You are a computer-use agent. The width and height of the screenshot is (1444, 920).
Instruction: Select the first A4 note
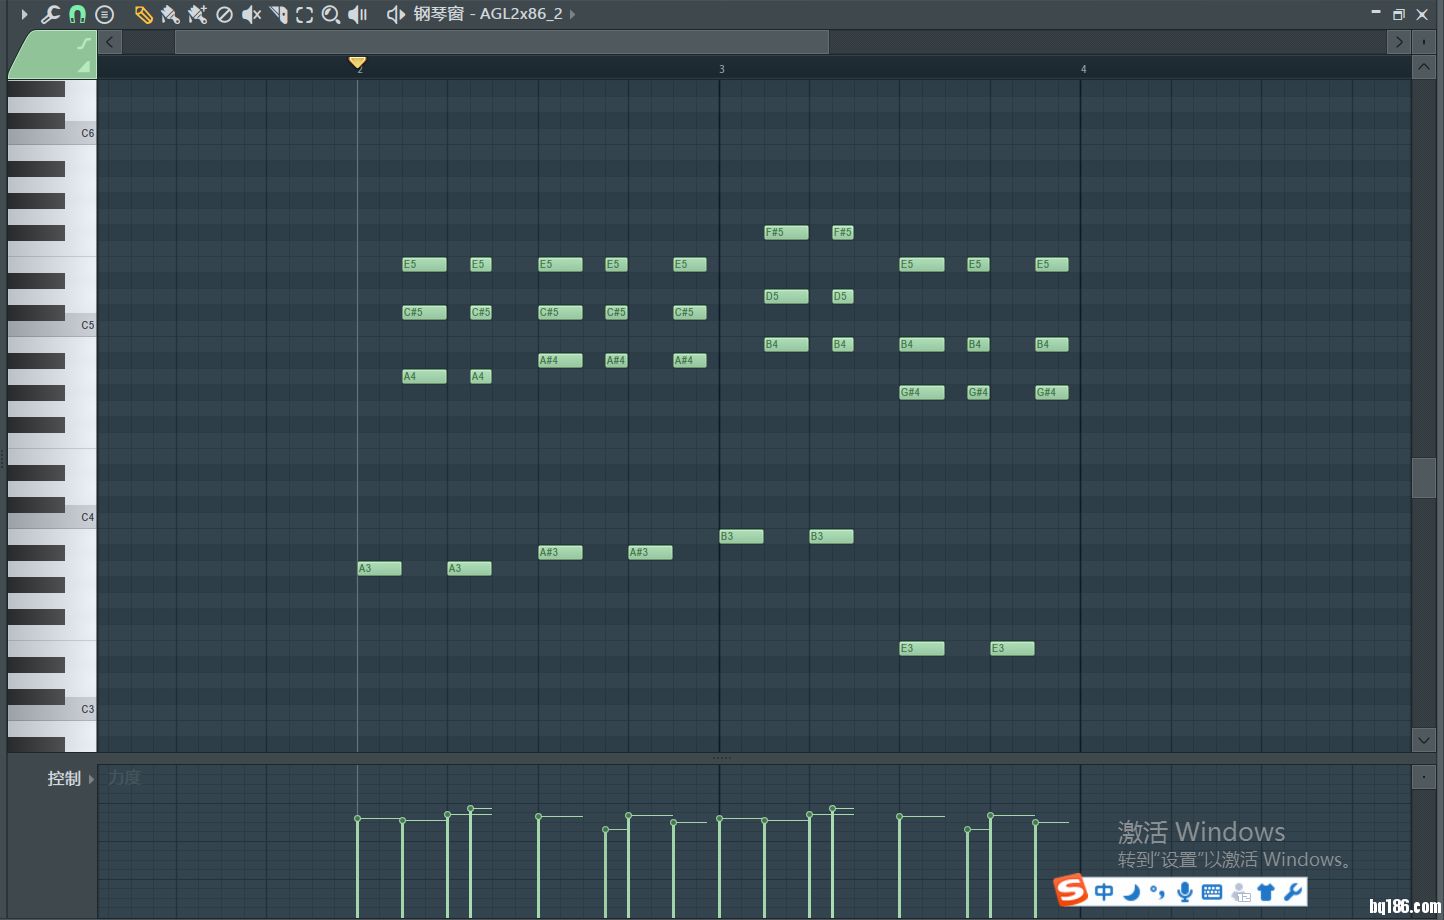point(424,376)
